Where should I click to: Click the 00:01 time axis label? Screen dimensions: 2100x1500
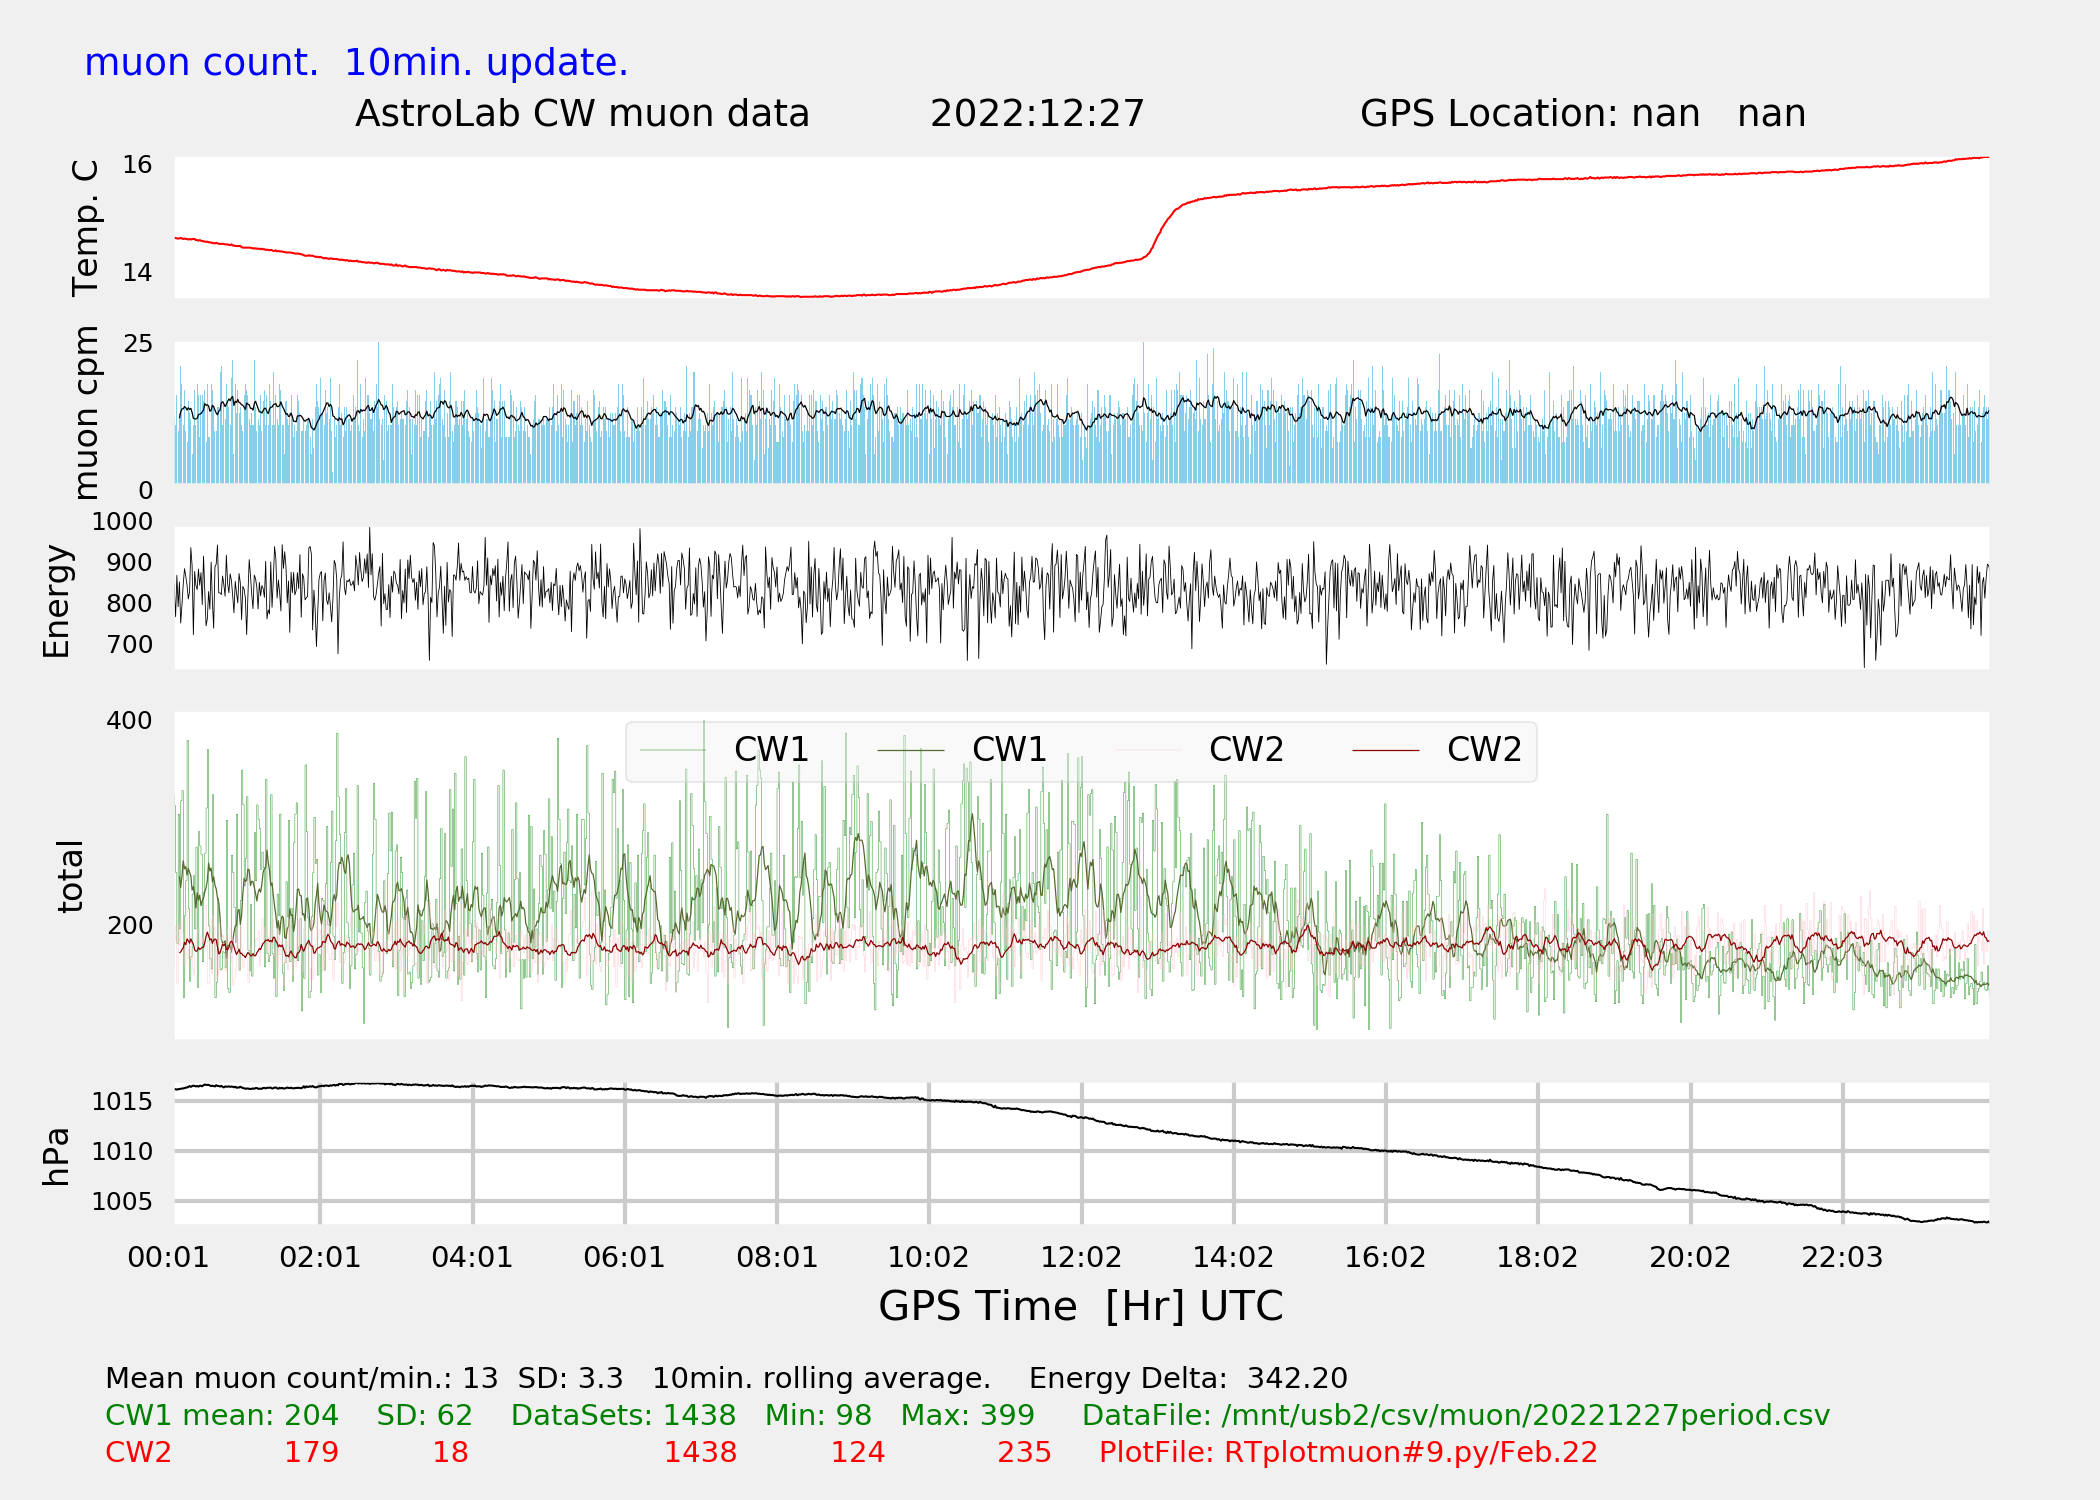coord(168,1257)
